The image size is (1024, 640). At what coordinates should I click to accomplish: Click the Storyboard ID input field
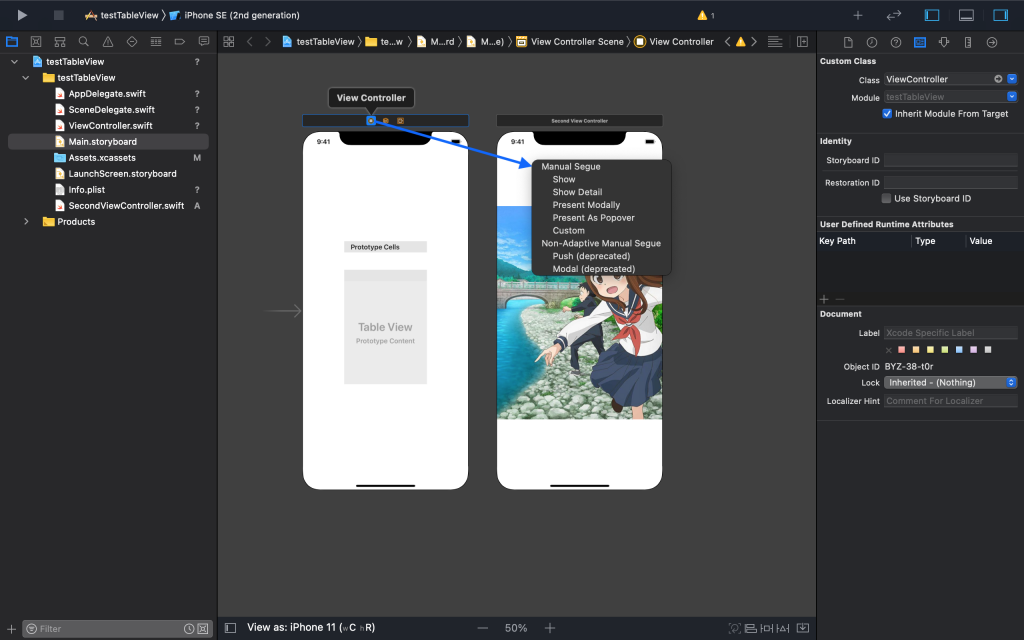click(x=950, y=160)
